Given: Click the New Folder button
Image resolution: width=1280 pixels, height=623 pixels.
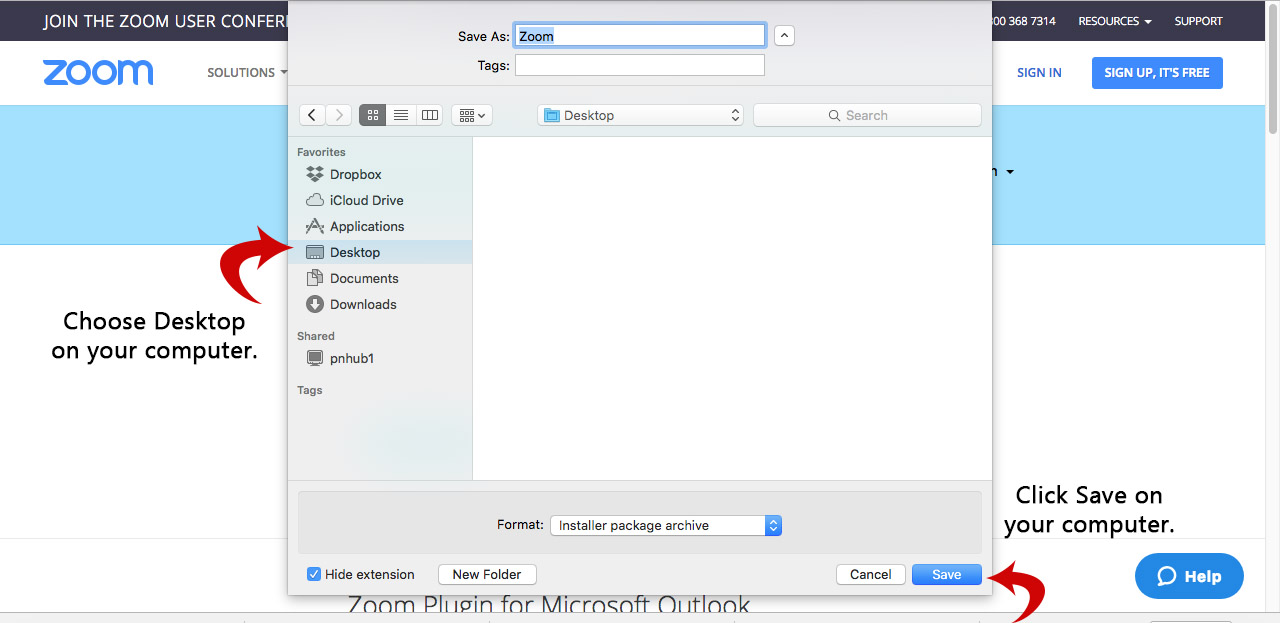Looking at the screenshot, I should [487, 574].
